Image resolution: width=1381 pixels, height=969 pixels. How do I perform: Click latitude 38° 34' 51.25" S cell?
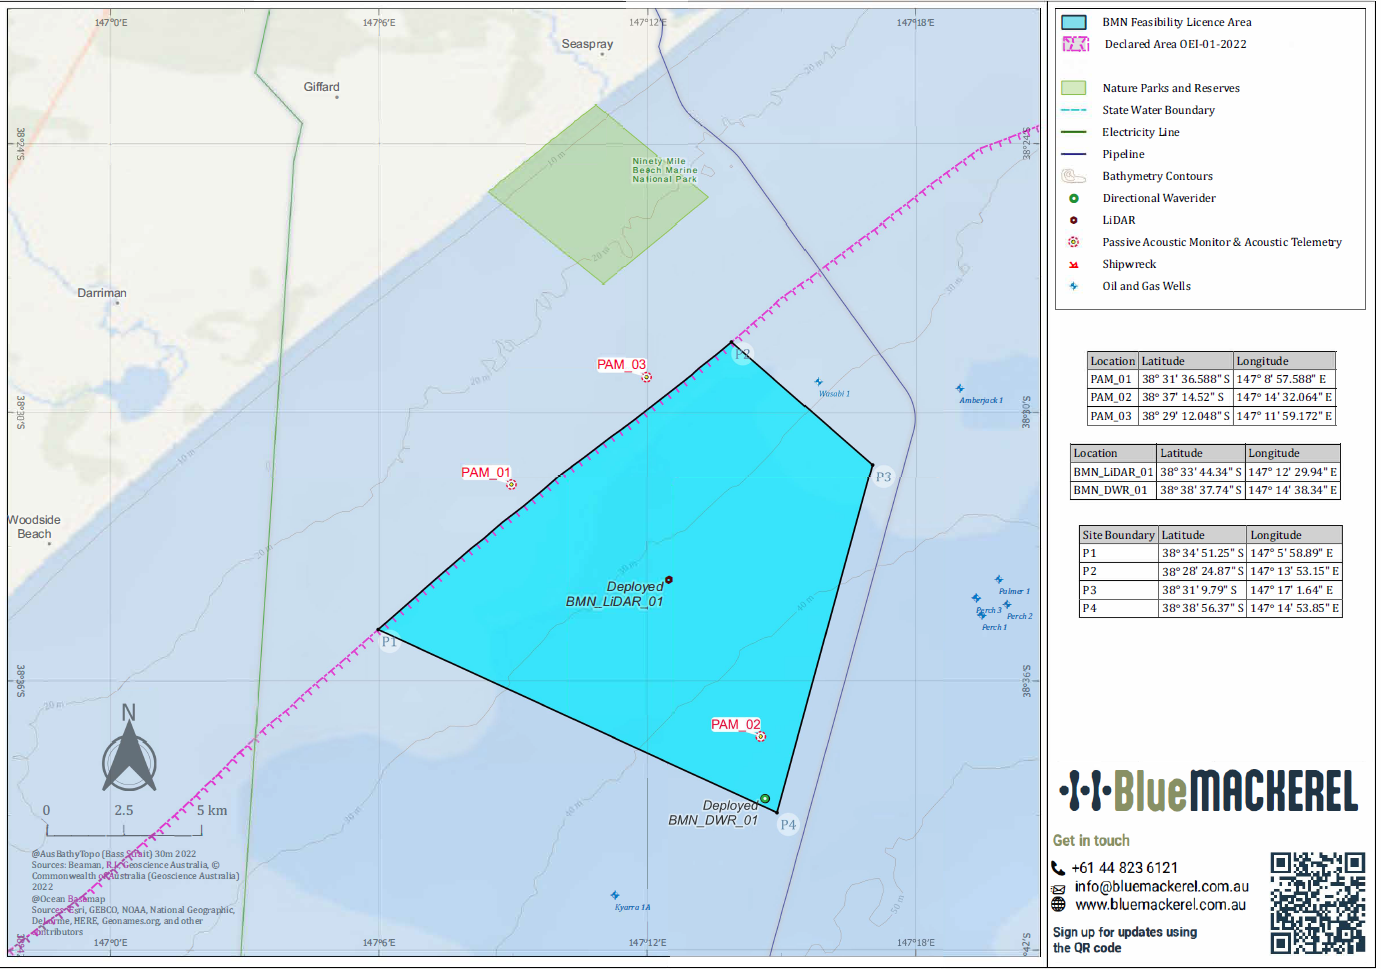pos(1203,553)
